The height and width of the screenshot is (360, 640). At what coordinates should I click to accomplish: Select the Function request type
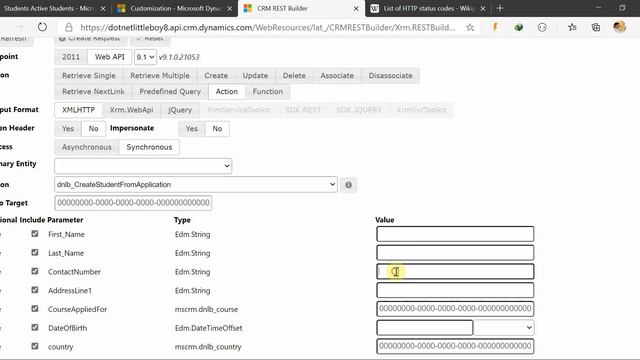point(267,91)
